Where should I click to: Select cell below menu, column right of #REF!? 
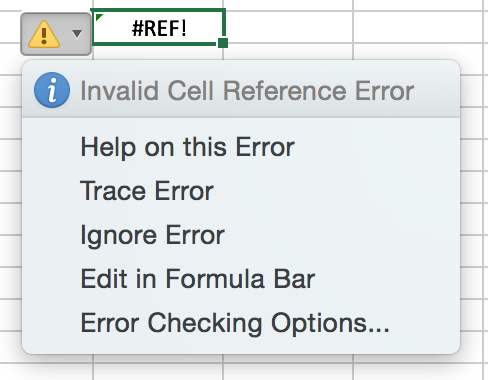[288, 371]
